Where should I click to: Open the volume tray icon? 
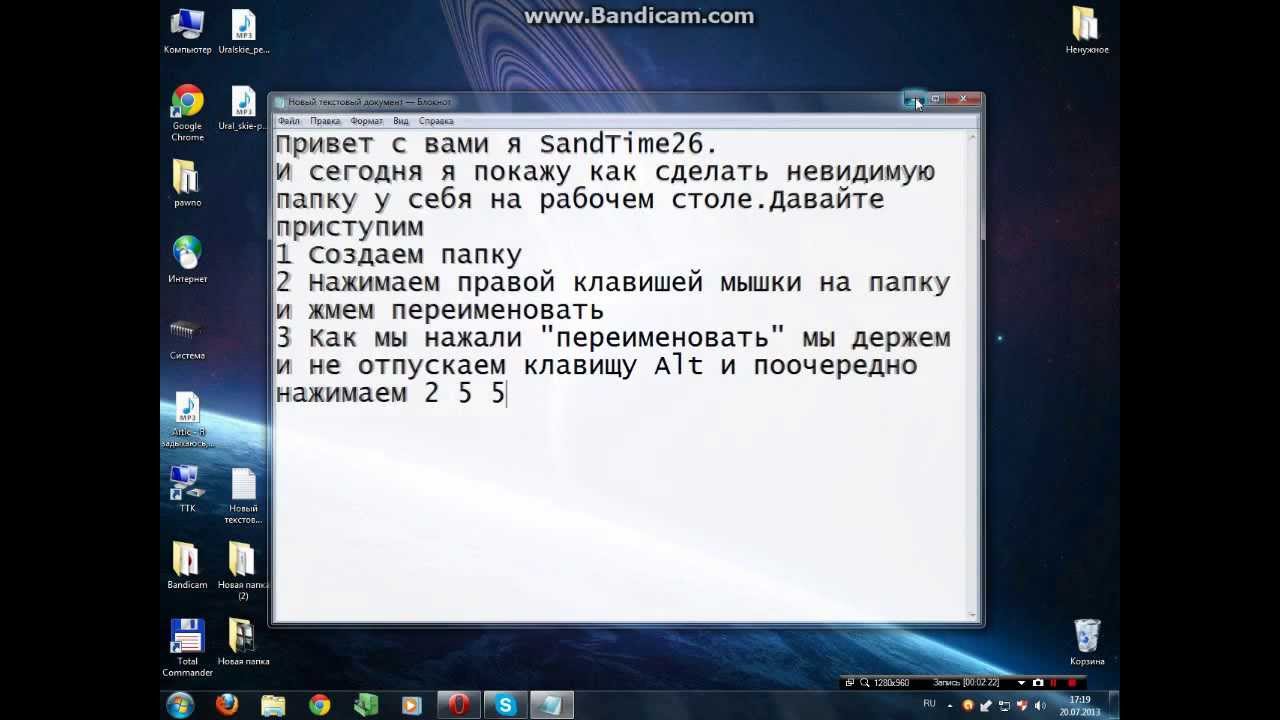click(1040, 706)
